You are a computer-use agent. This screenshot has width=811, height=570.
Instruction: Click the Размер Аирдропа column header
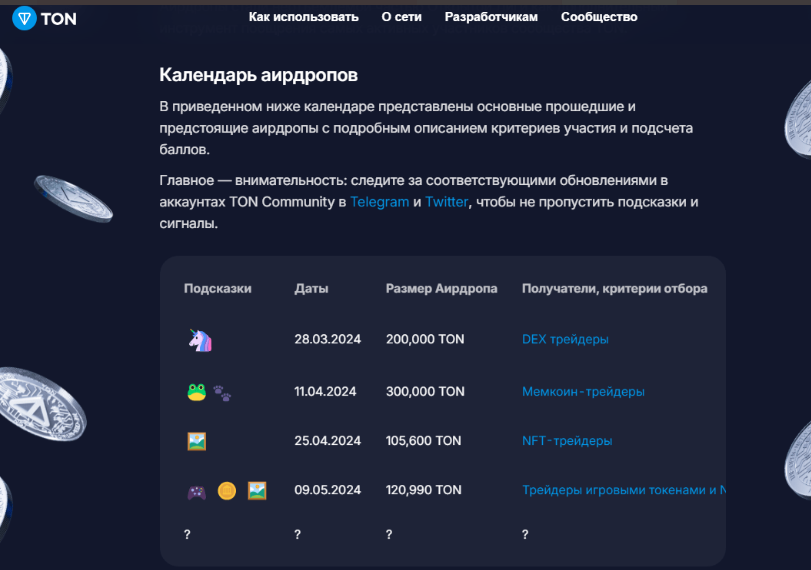point(442,289)
